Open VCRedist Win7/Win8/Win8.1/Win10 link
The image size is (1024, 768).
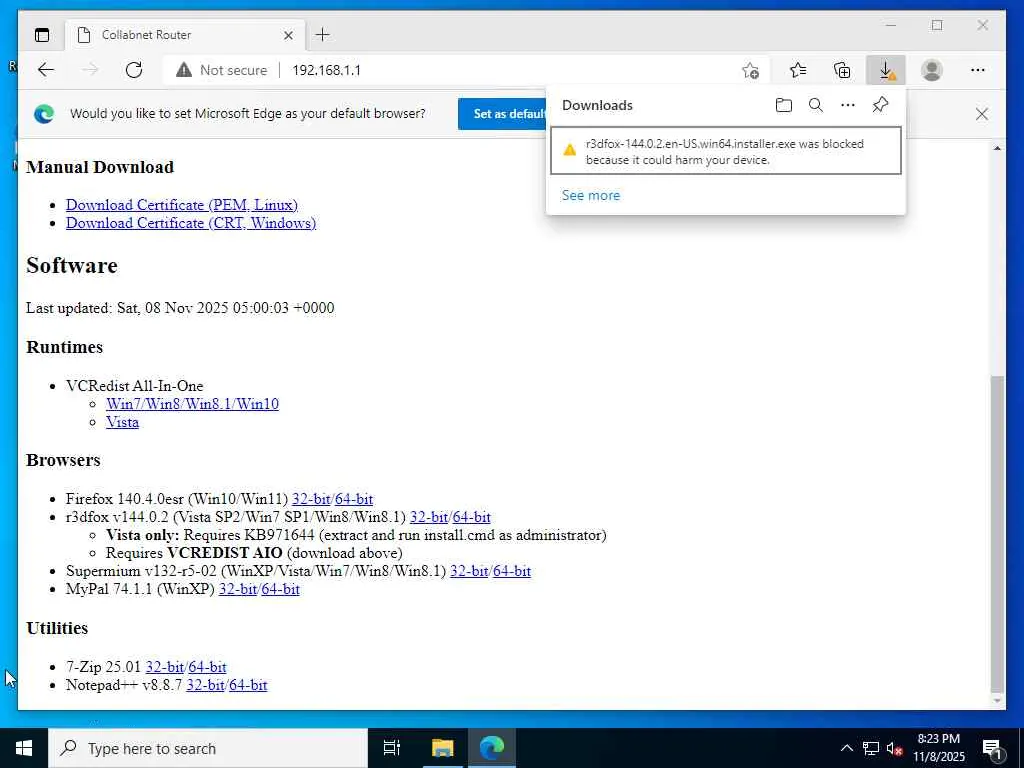(192, 404)
